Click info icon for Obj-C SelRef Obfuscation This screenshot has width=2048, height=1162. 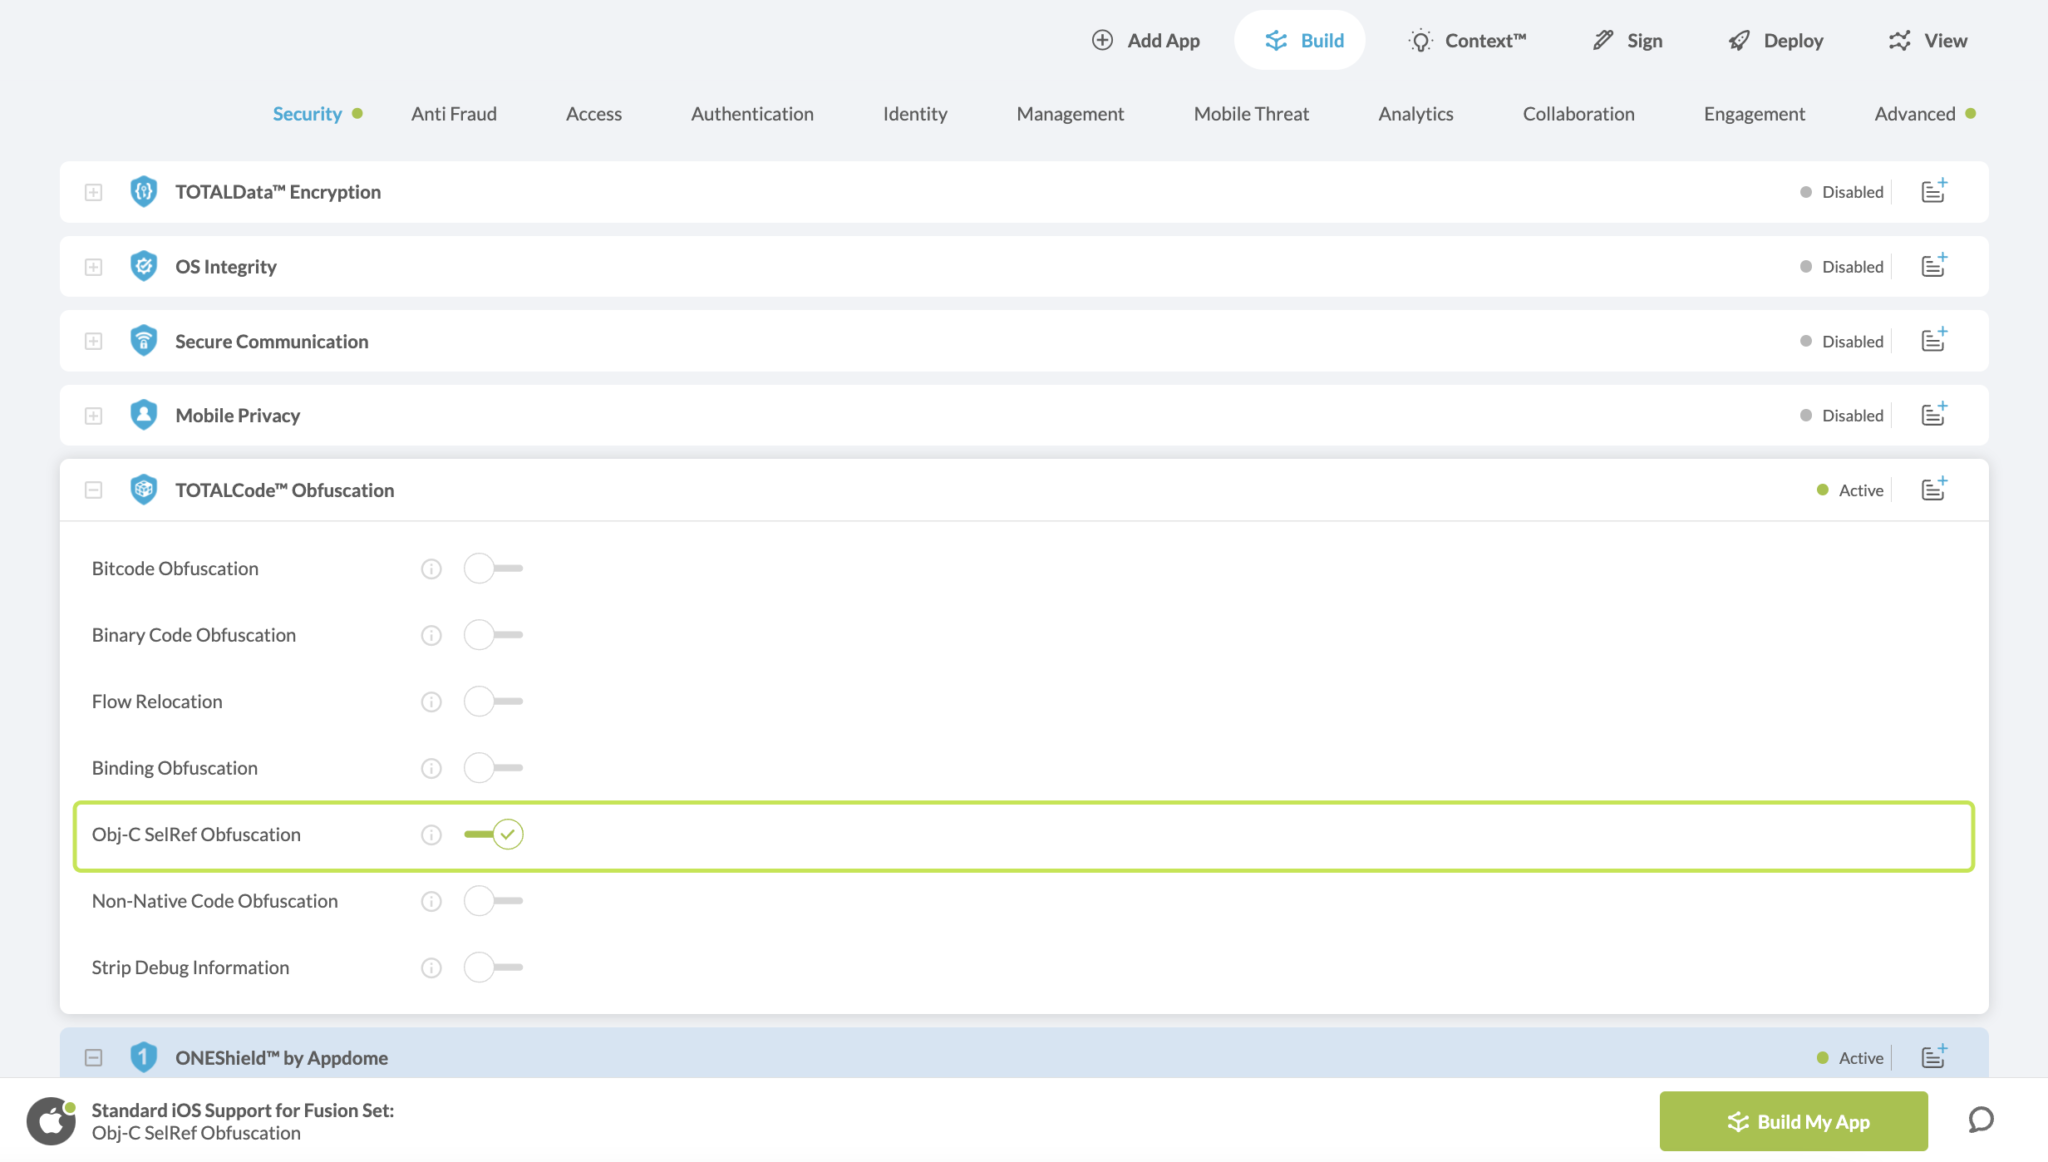[431, 835]
